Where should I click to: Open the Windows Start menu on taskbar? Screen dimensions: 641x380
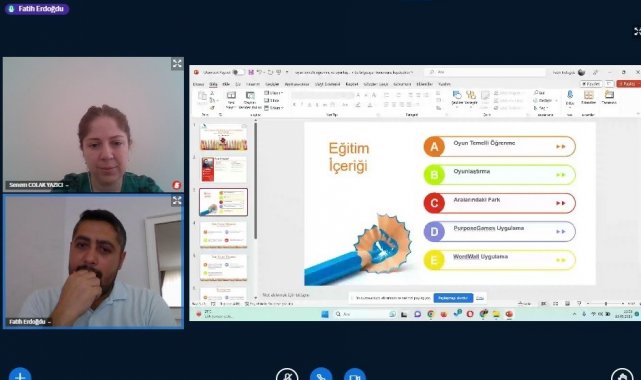pos(325,314)
